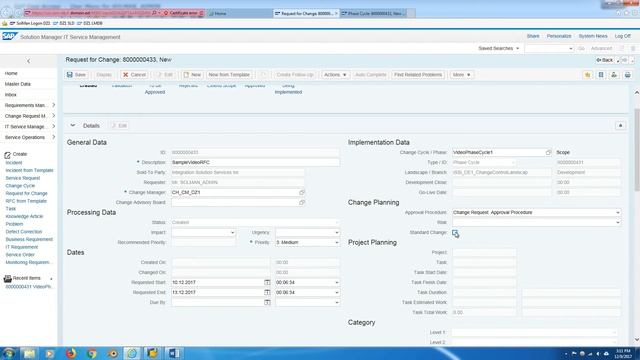Open Change Advisory Board value help icon
Viewport: 640px width, 360px height.
[x=302, y=202]
